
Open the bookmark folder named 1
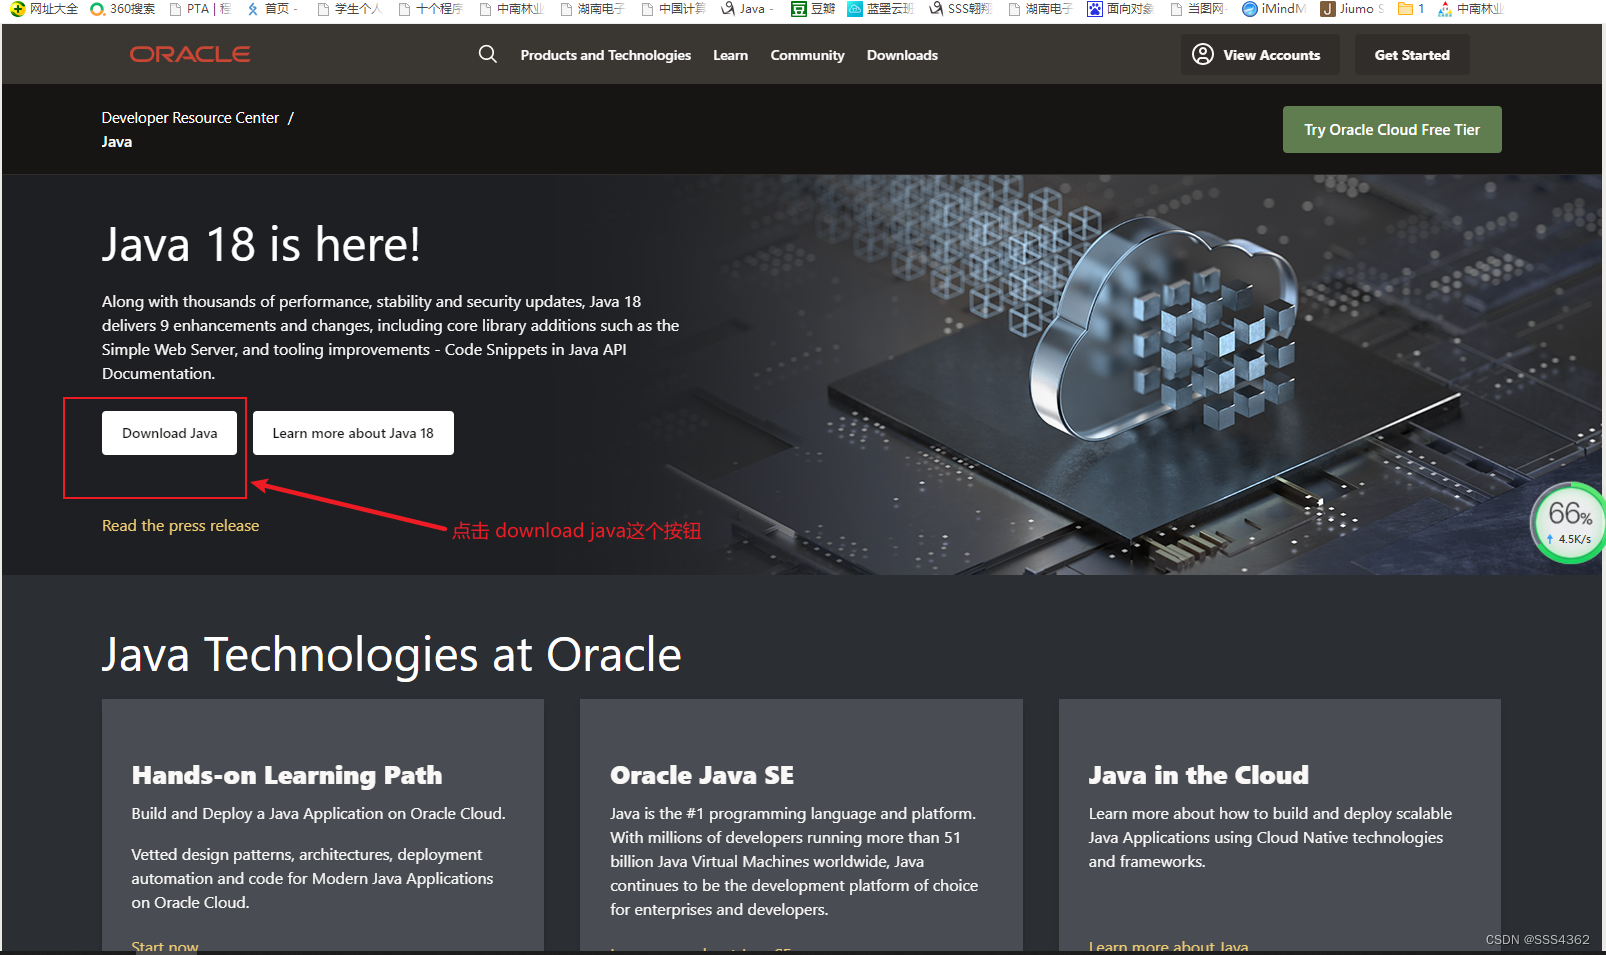click(1411, 9)
